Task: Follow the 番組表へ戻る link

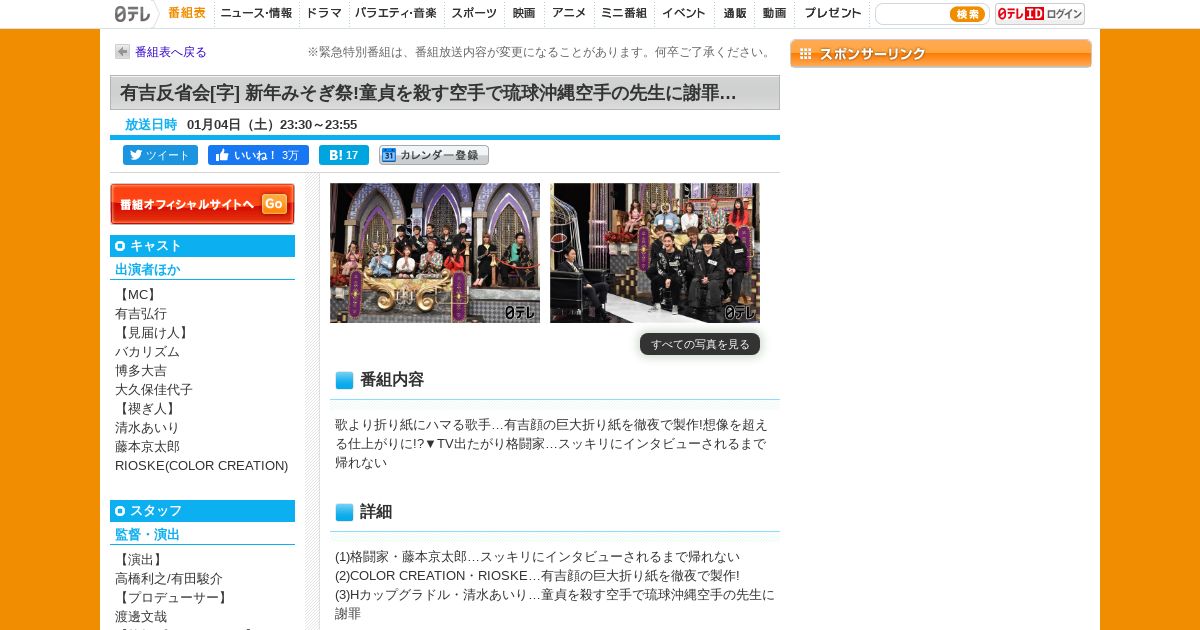Action: 171,52
